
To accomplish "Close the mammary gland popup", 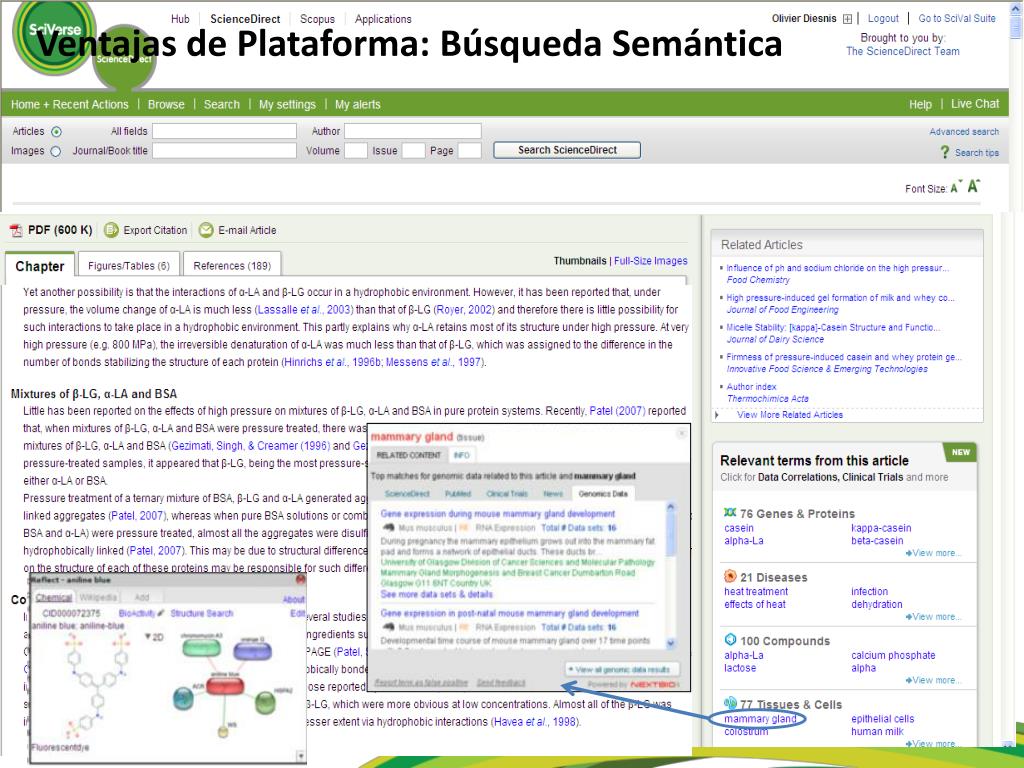I will pyautogui.click(x=681, y=433).
